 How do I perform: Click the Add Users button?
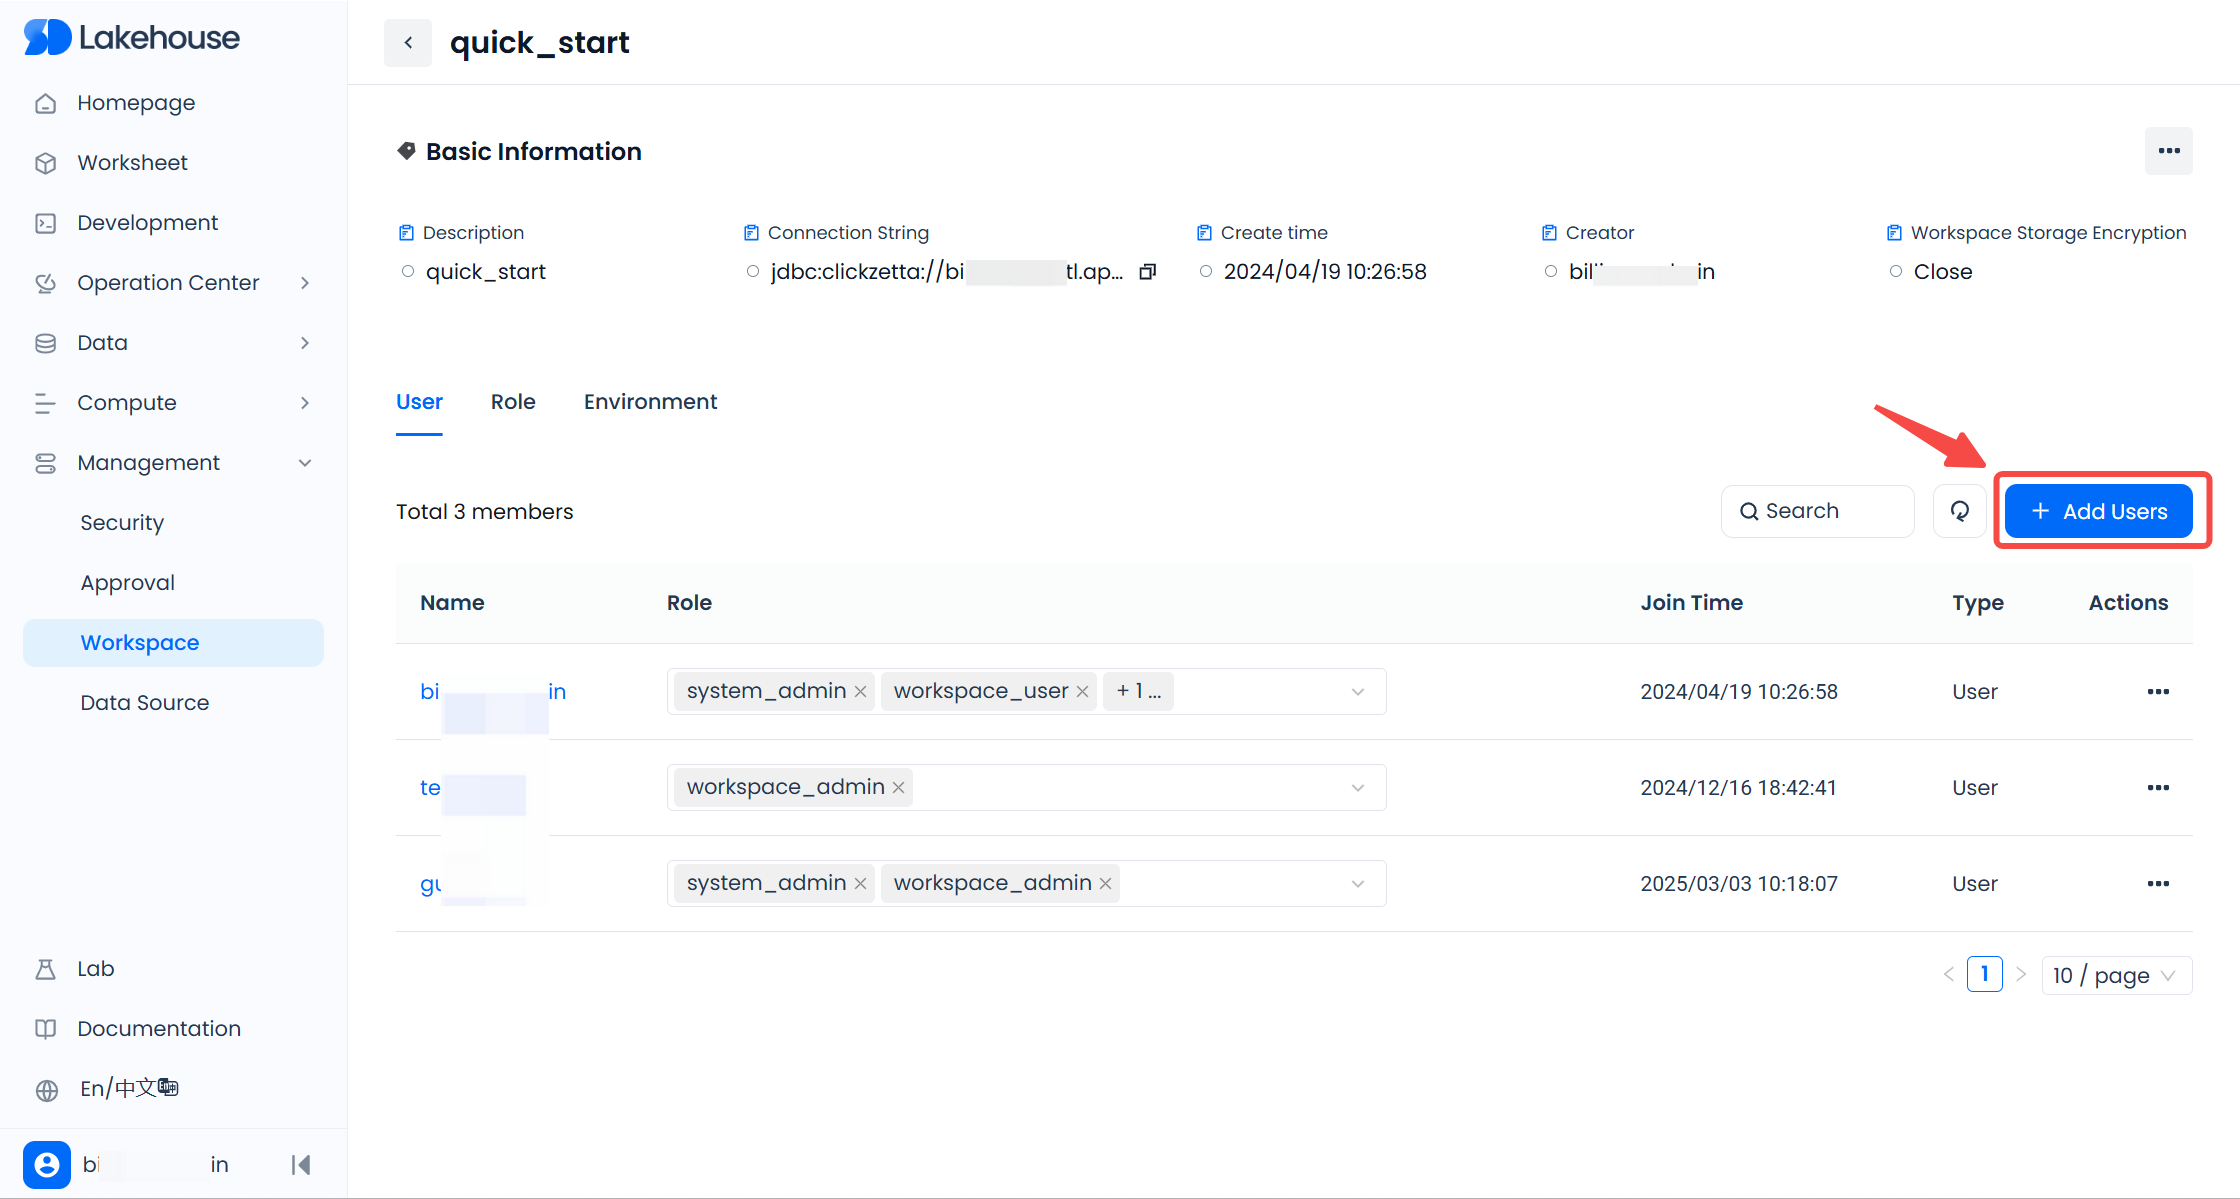[2099, 511]
